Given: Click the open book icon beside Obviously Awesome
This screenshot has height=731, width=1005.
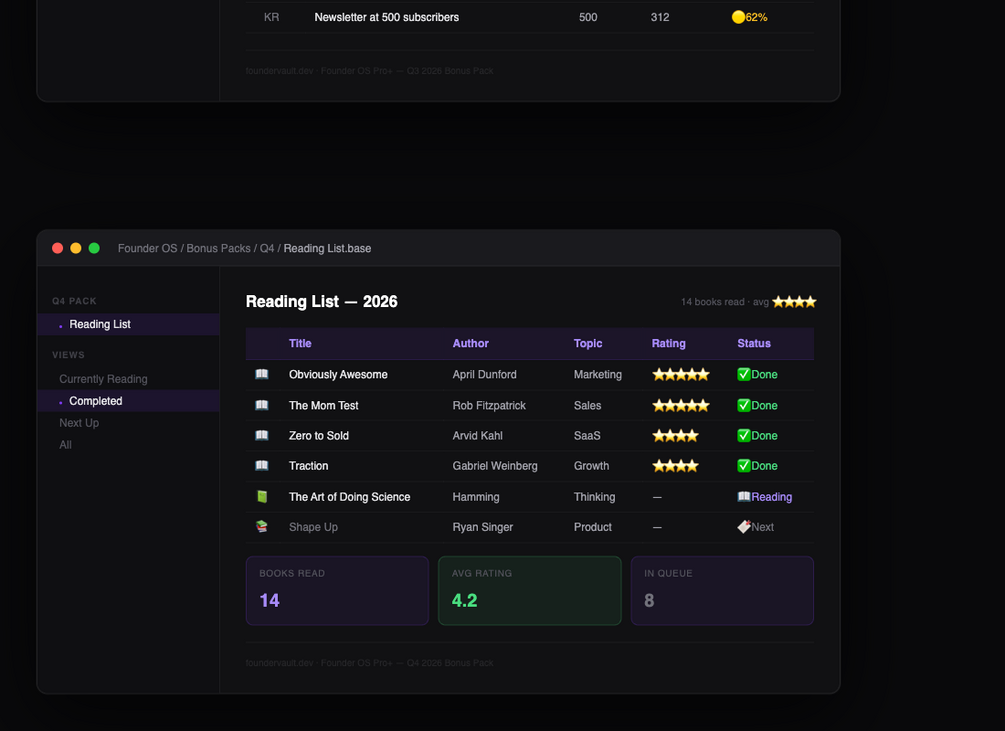Looking at the screenshot, I should pyautogui.click(x=262, y=374).
